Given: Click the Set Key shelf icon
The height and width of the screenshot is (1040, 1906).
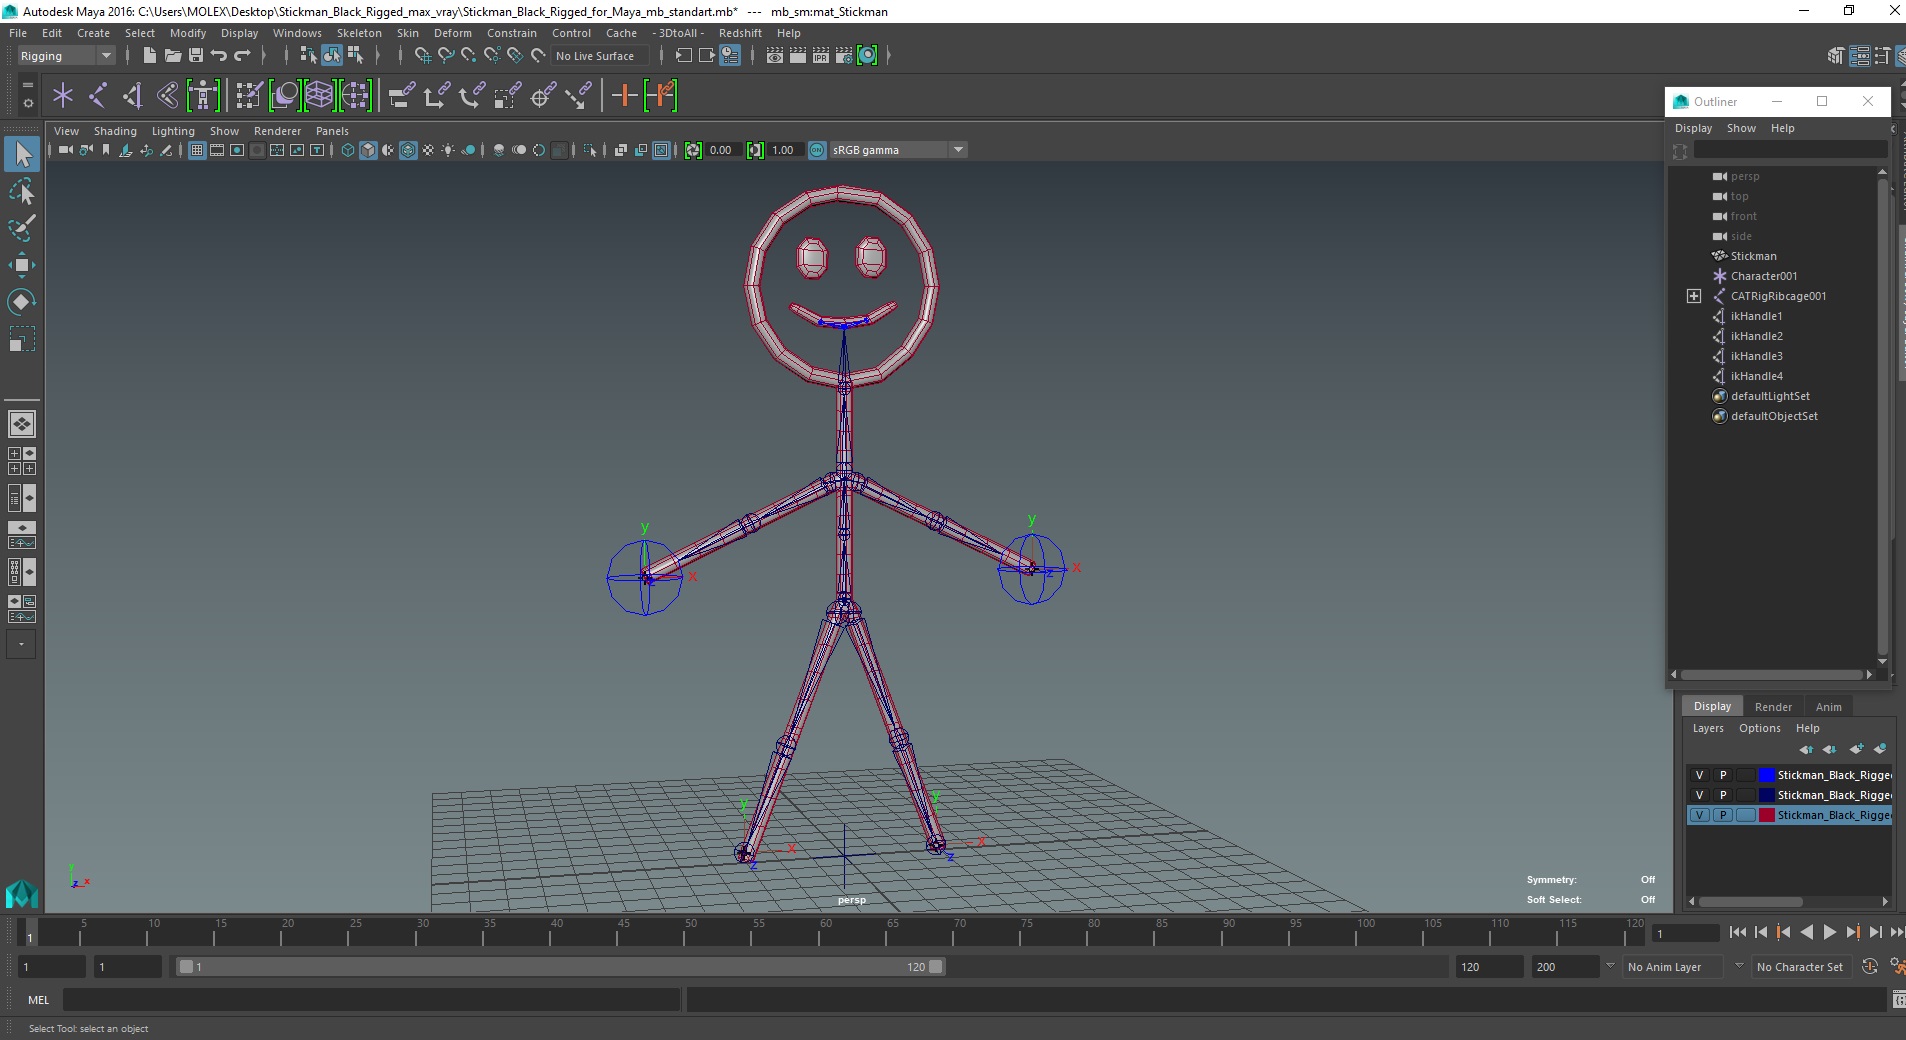Looking at the screenshot, I should [x=625, y=96].
